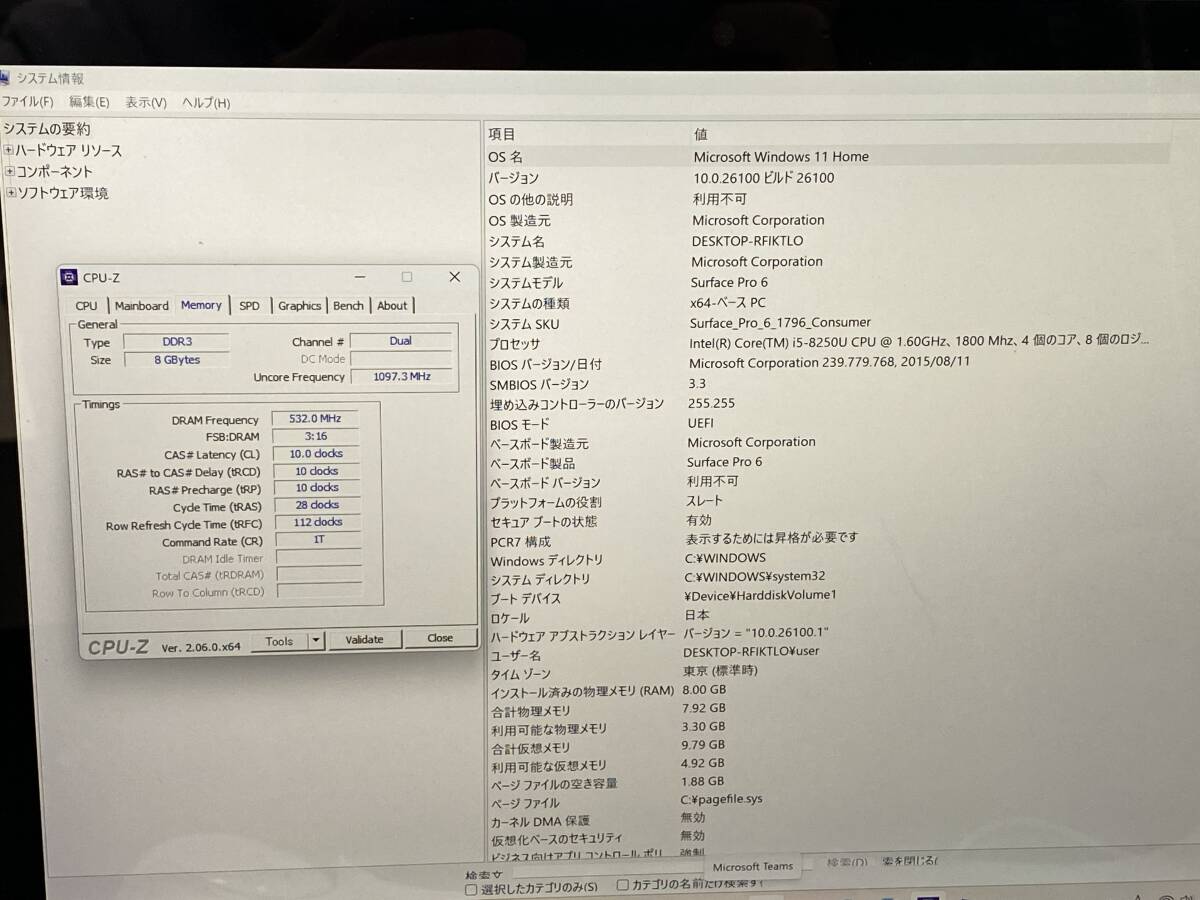Select the ブート デバイス row
This screenshot has width=1200, height=900.
828,598
